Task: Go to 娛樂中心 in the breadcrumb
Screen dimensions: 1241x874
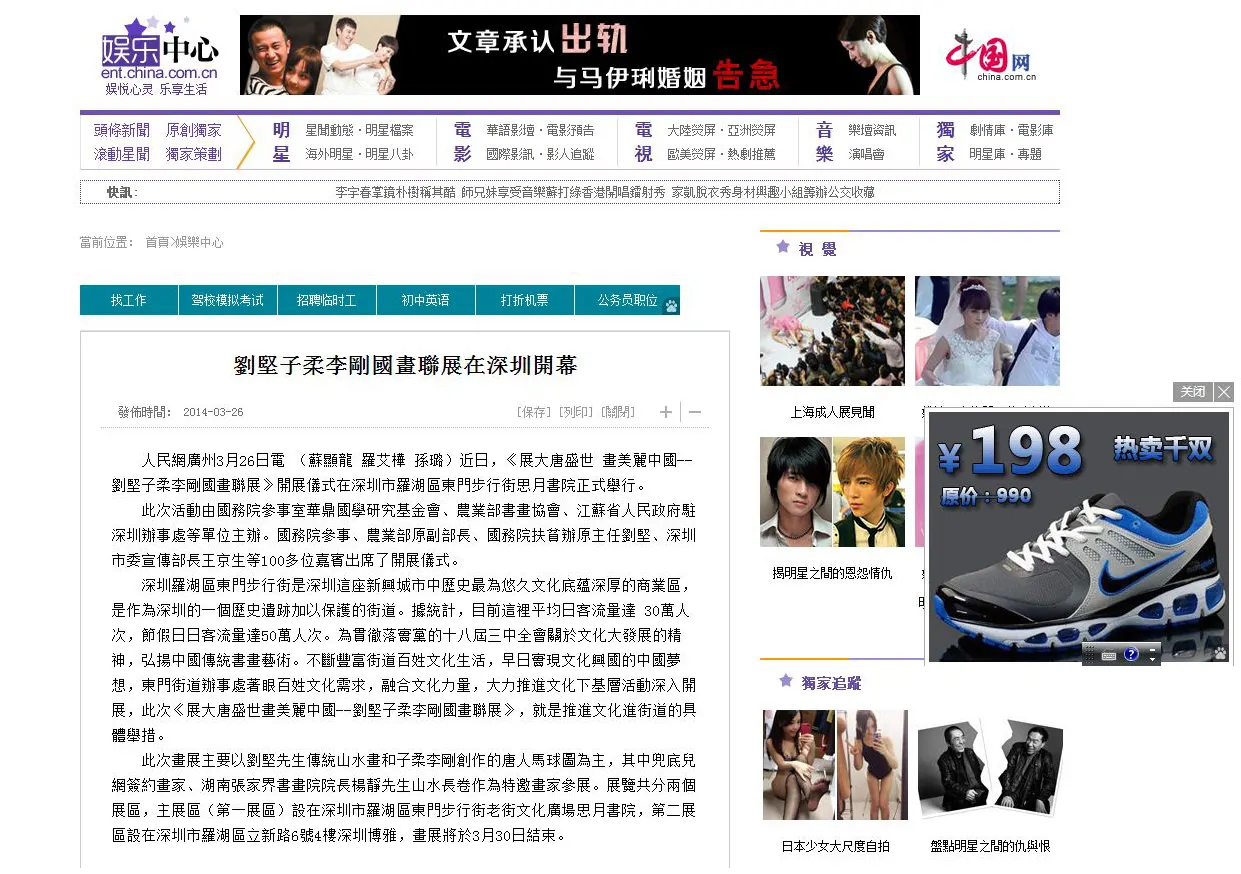Action: tap(199, 242)
